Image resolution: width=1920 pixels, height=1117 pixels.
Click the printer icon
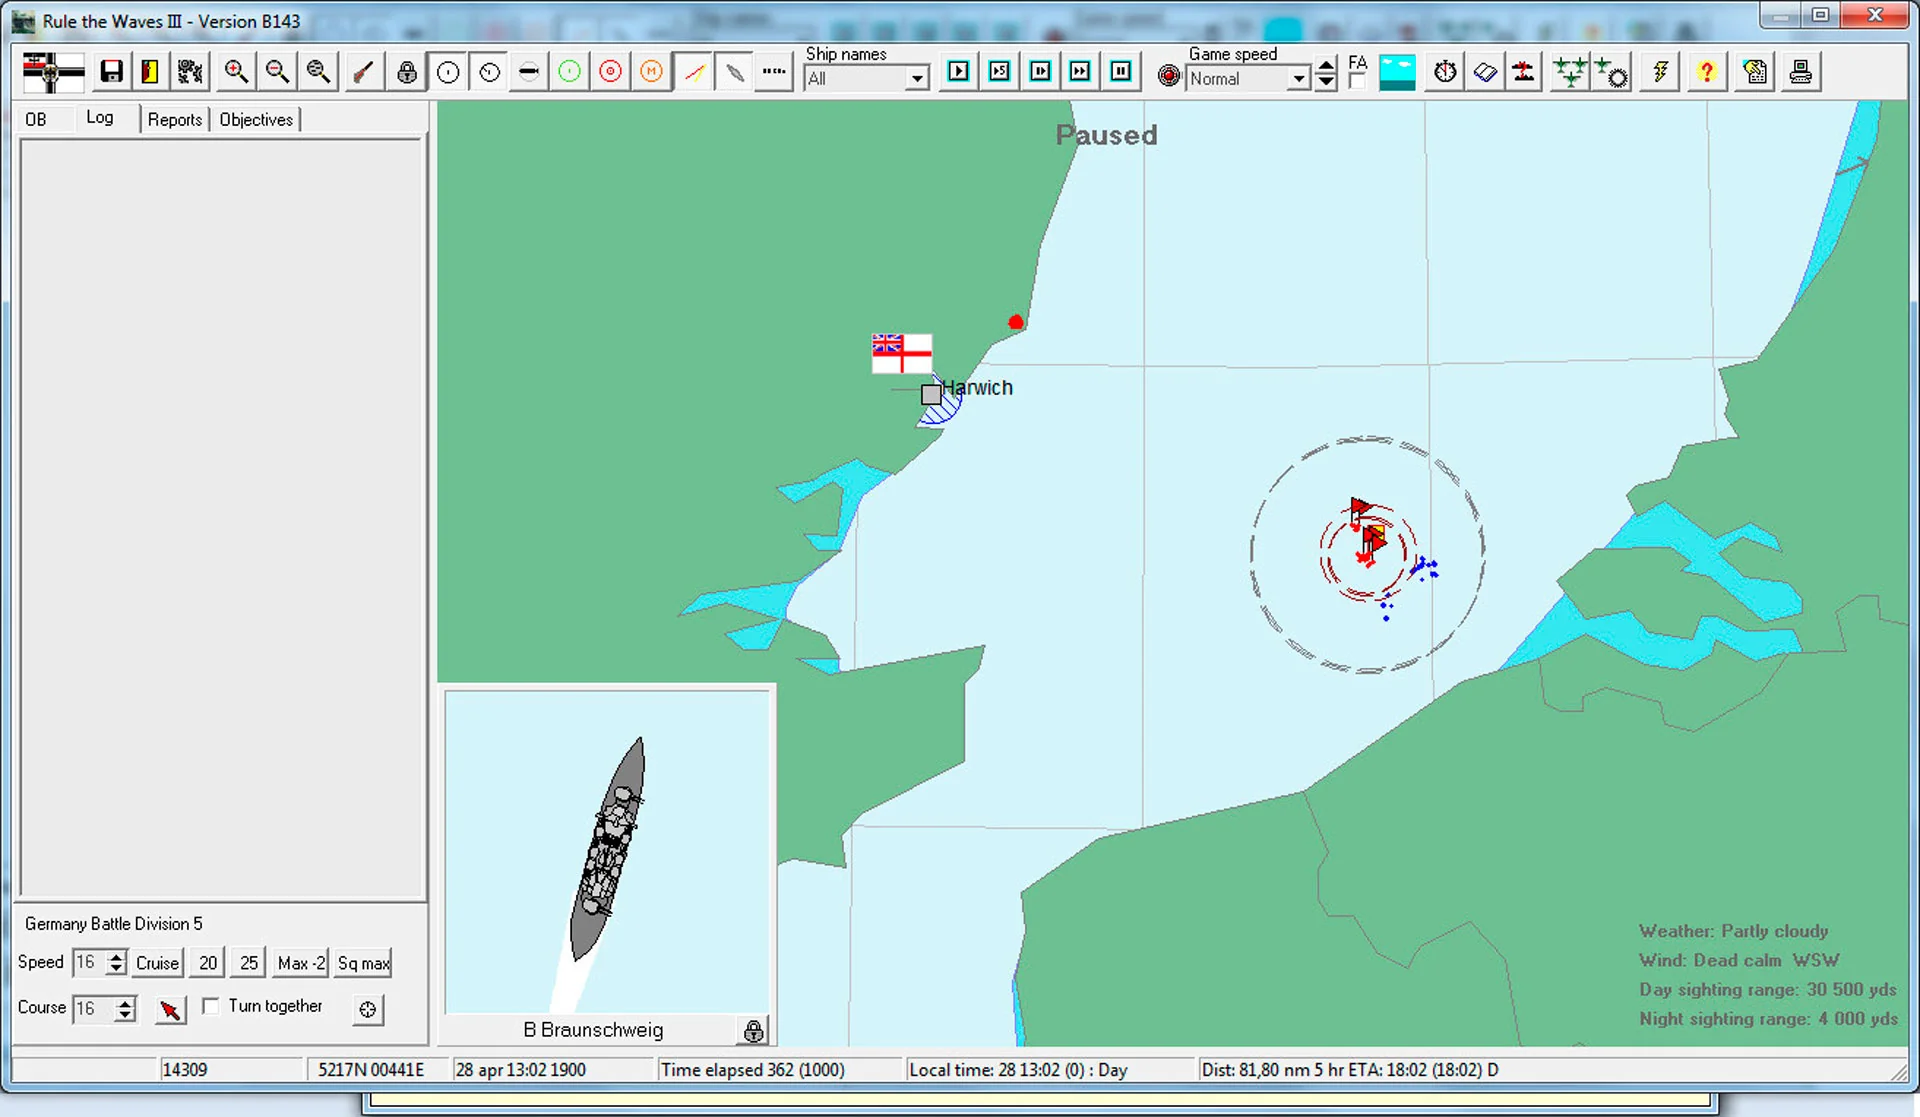click(1801, 72)
